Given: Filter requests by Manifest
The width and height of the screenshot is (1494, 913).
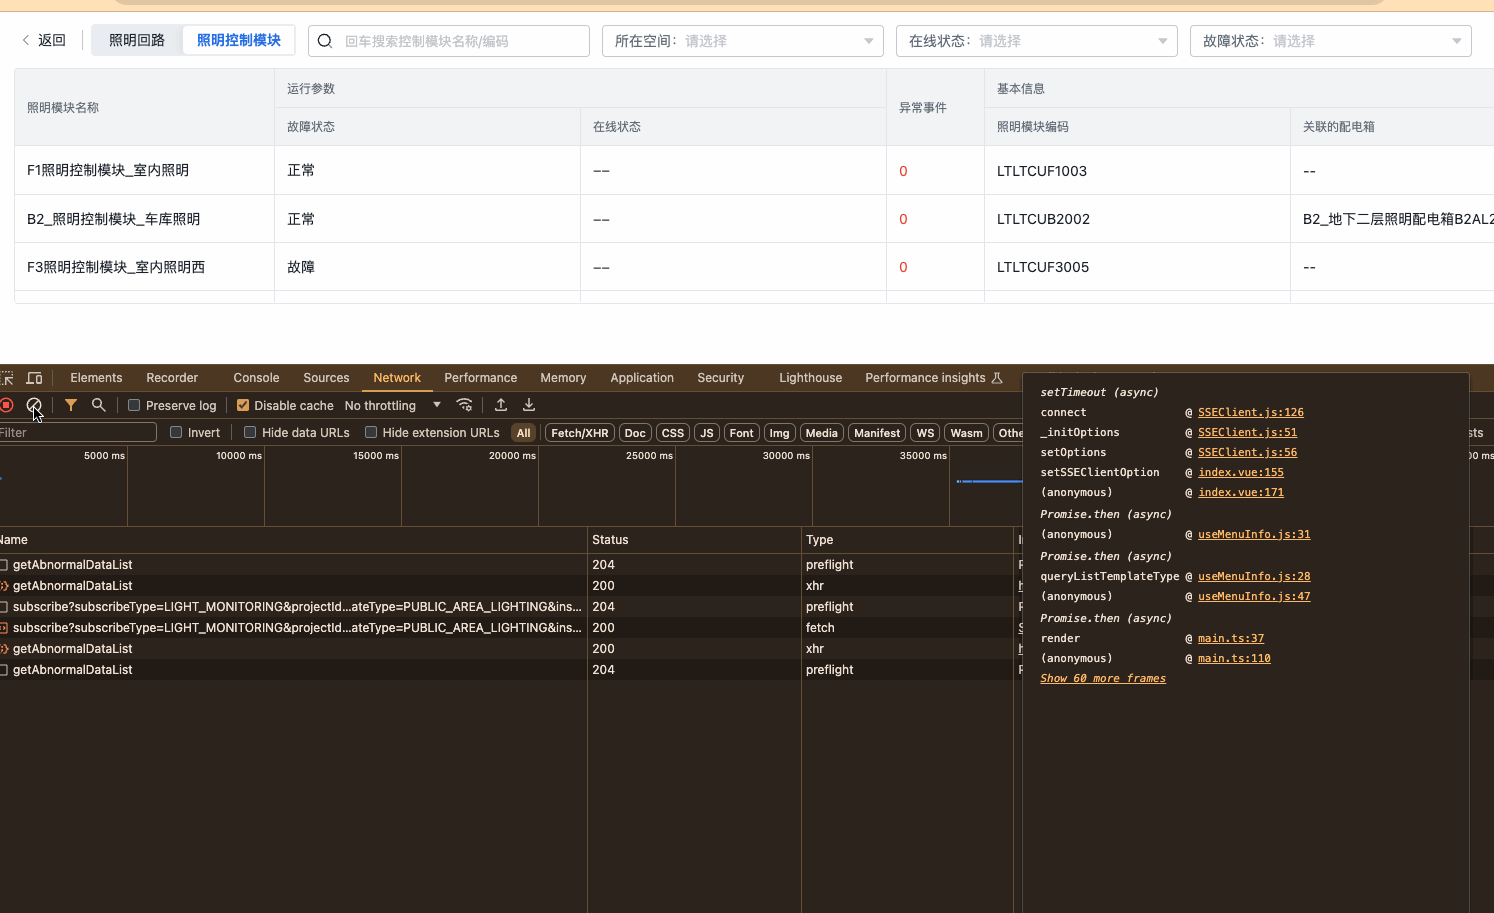Looking at the screenshot, I should tap(877, 433).
